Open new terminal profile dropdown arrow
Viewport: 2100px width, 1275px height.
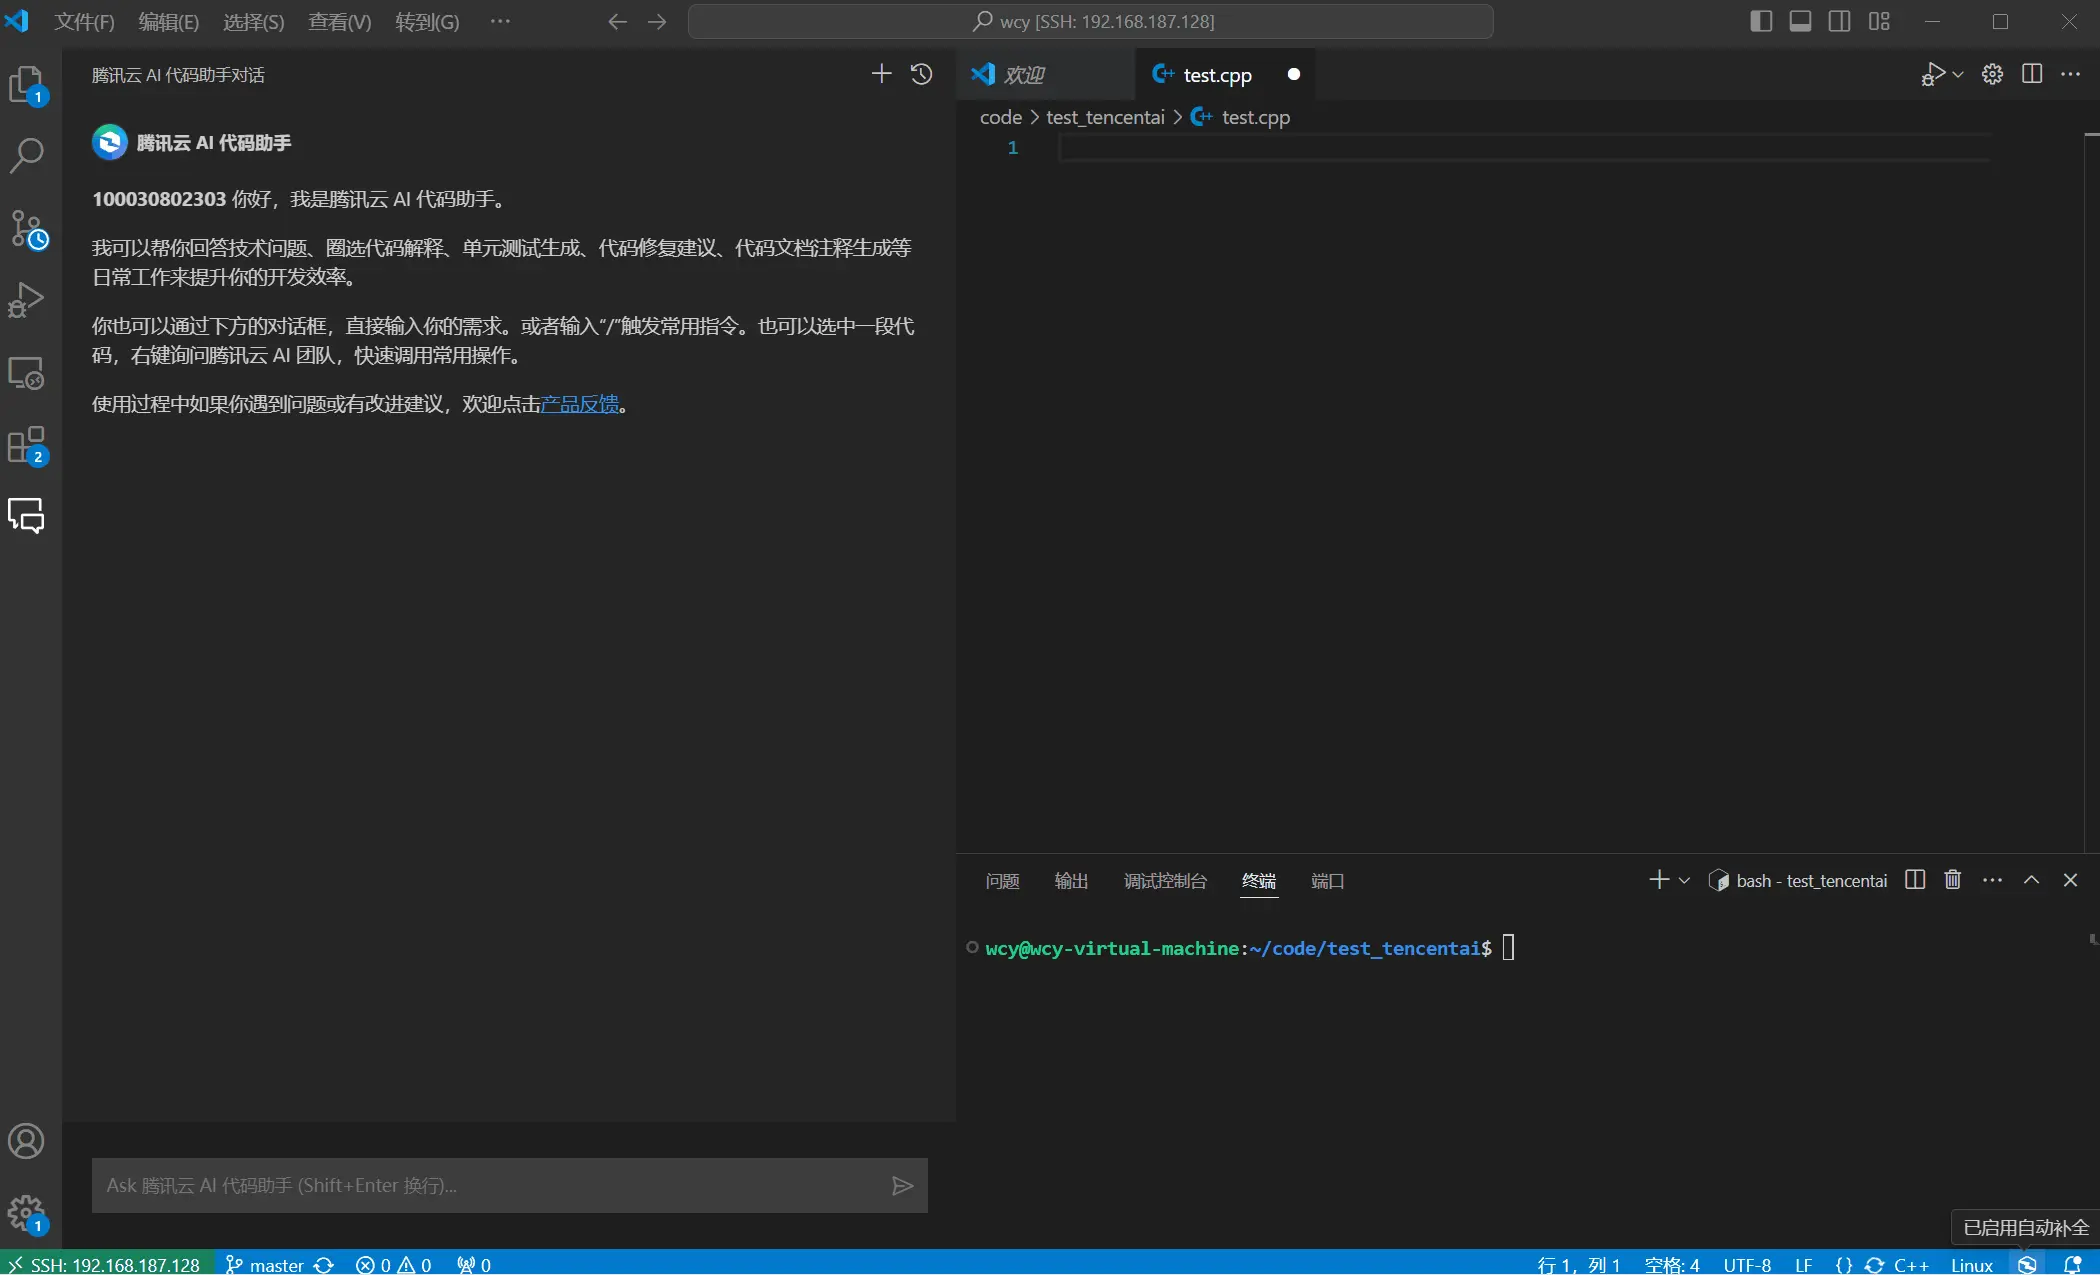point(1684,881)
